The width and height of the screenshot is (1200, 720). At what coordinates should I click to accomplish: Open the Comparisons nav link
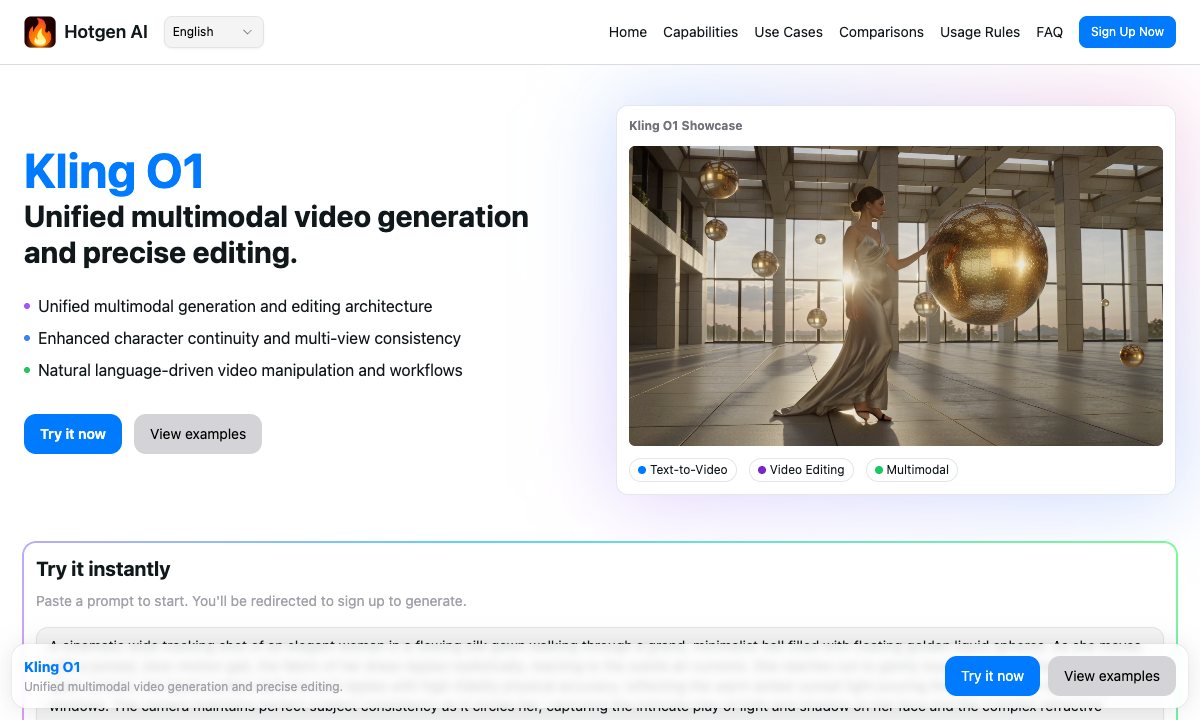point(881,32)
